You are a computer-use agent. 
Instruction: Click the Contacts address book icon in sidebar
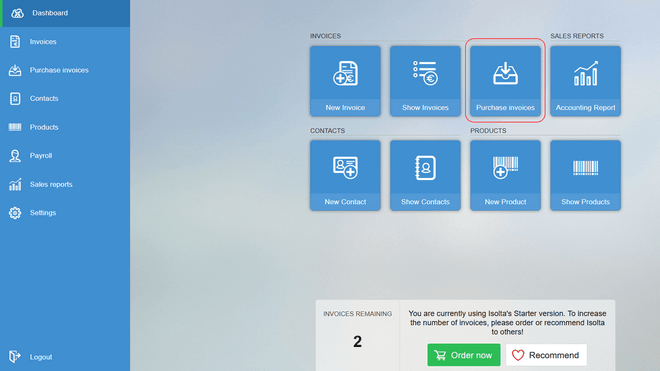[15, 99]
